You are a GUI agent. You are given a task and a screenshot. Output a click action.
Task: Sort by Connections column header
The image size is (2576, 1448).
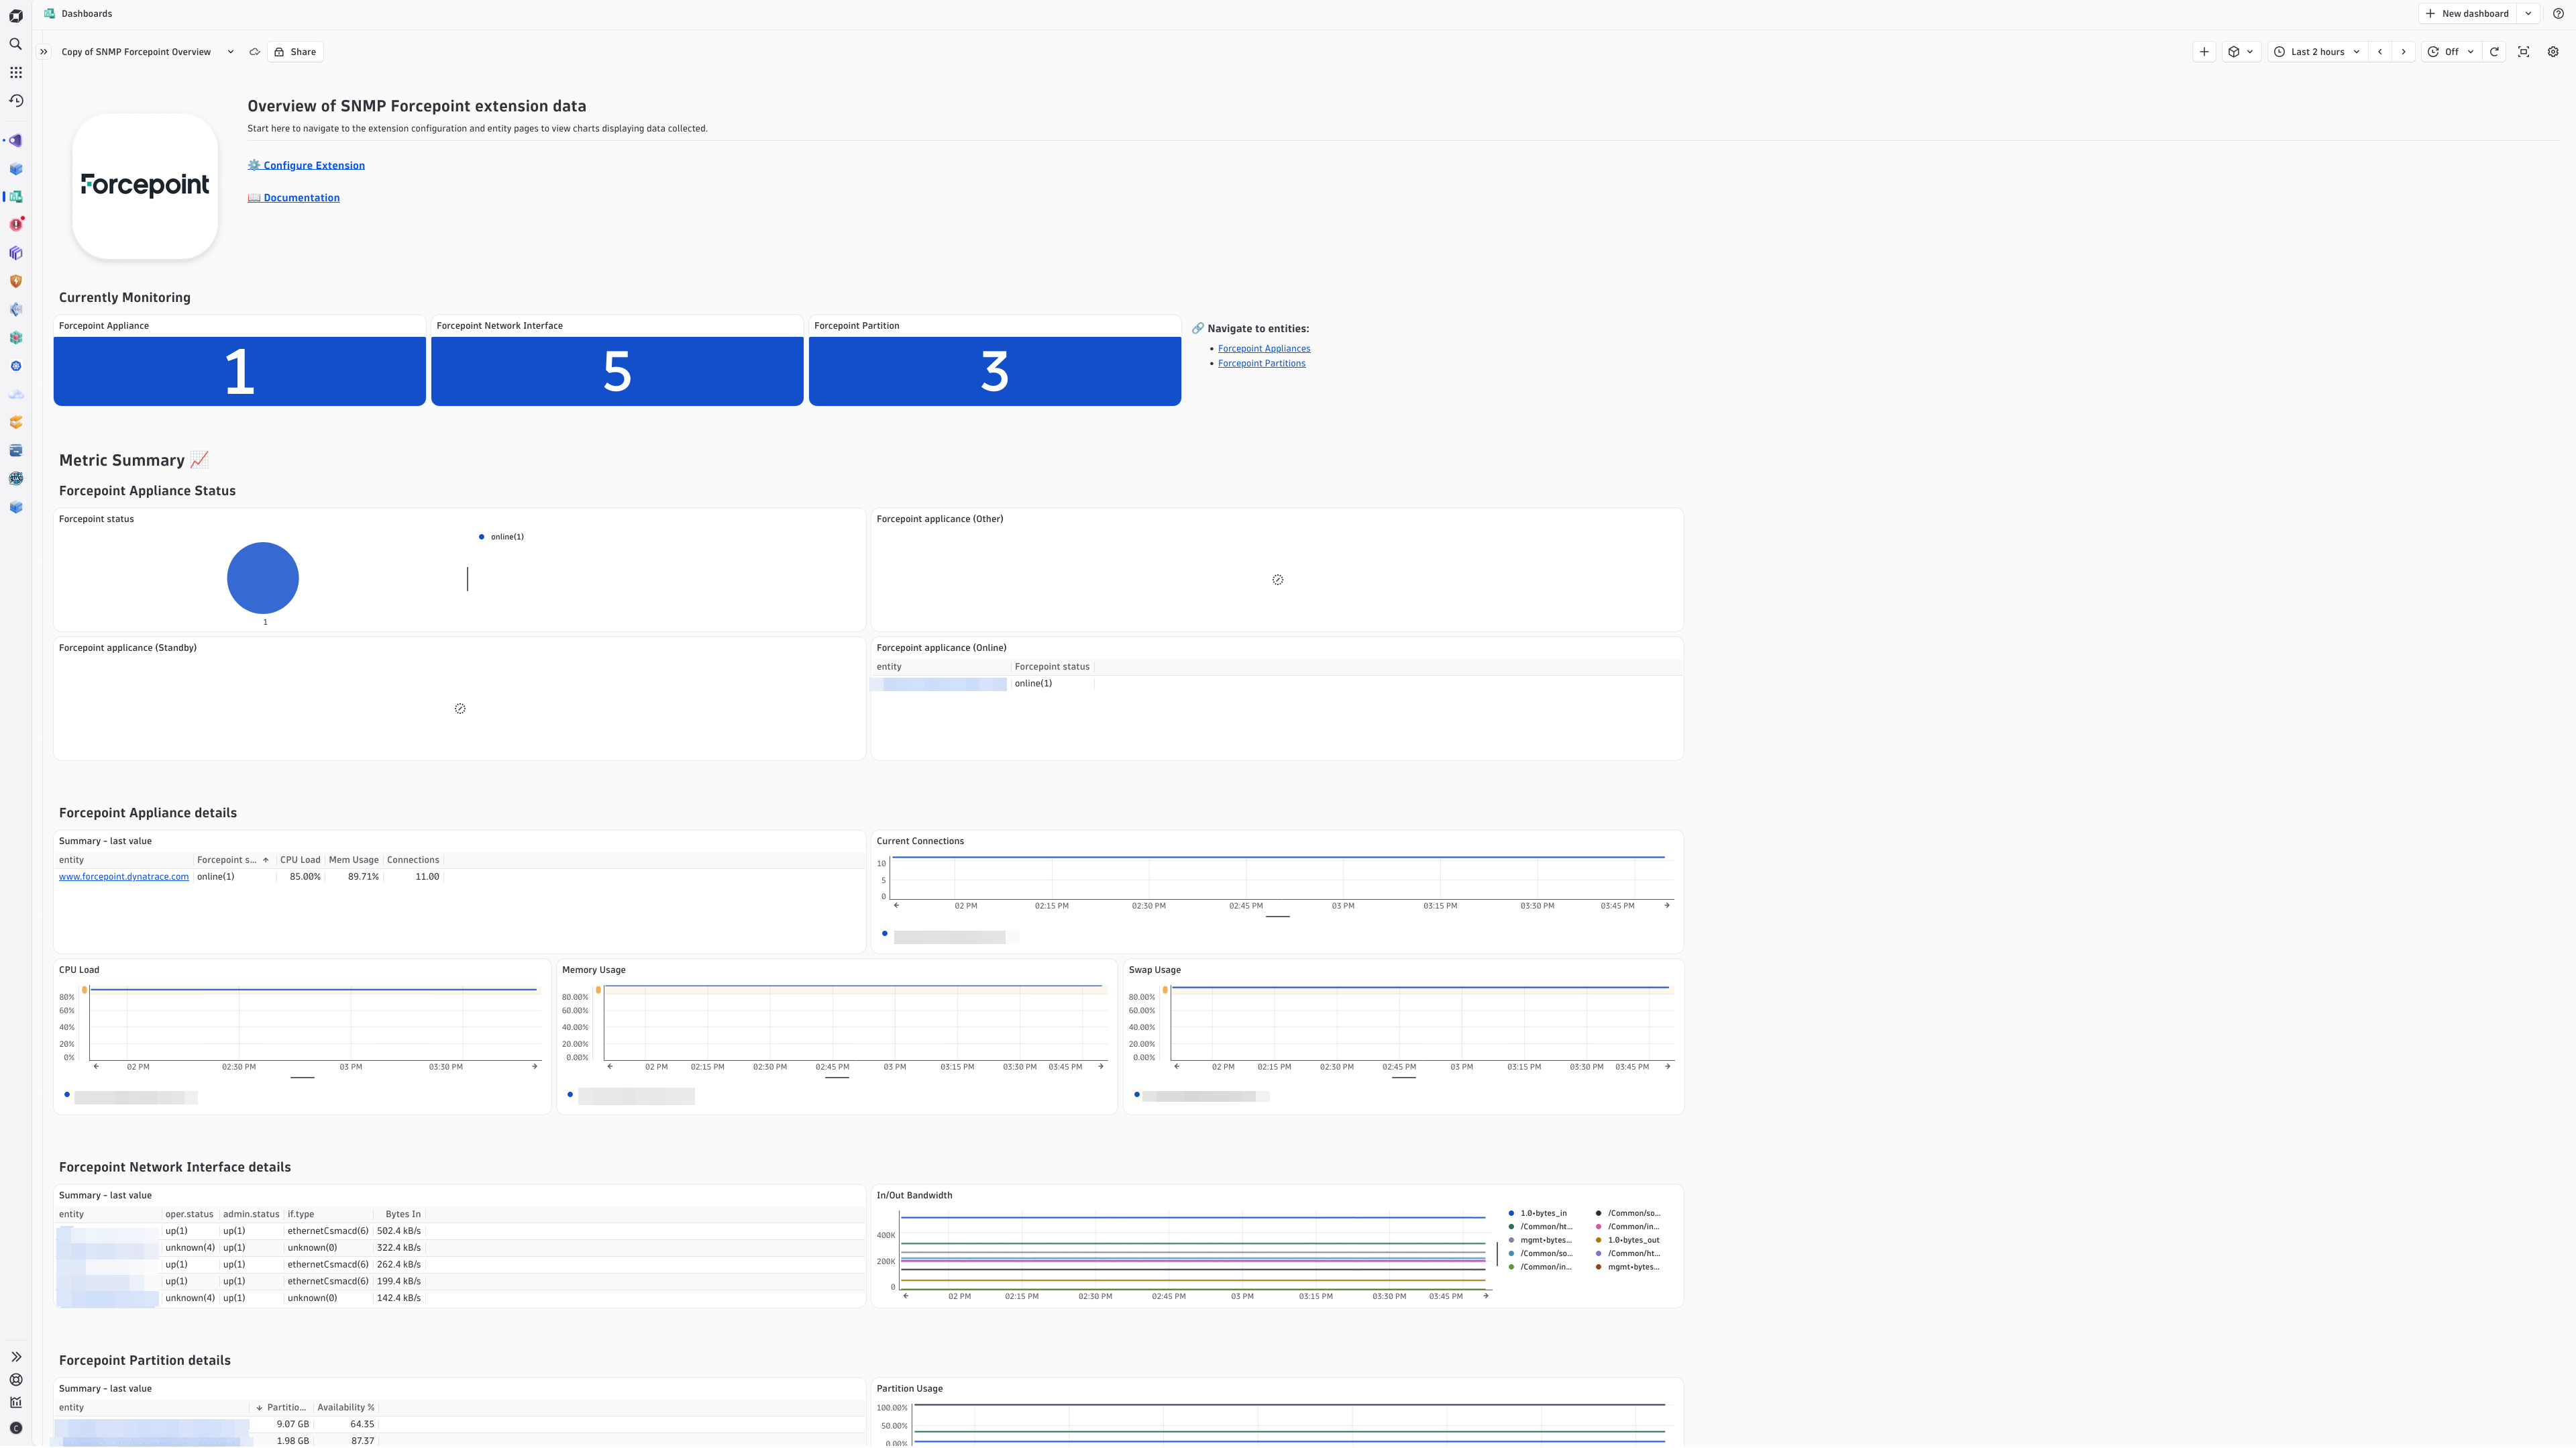pos(413,860)
